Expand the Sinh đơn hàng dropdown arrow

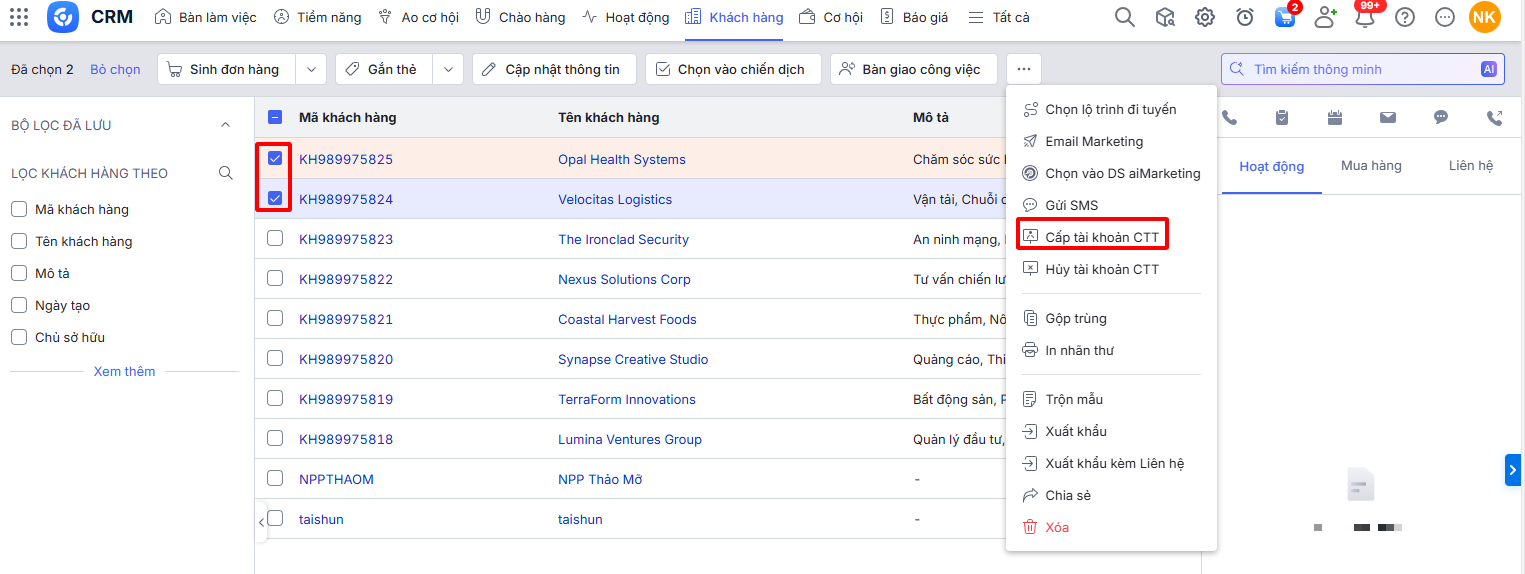310,69
